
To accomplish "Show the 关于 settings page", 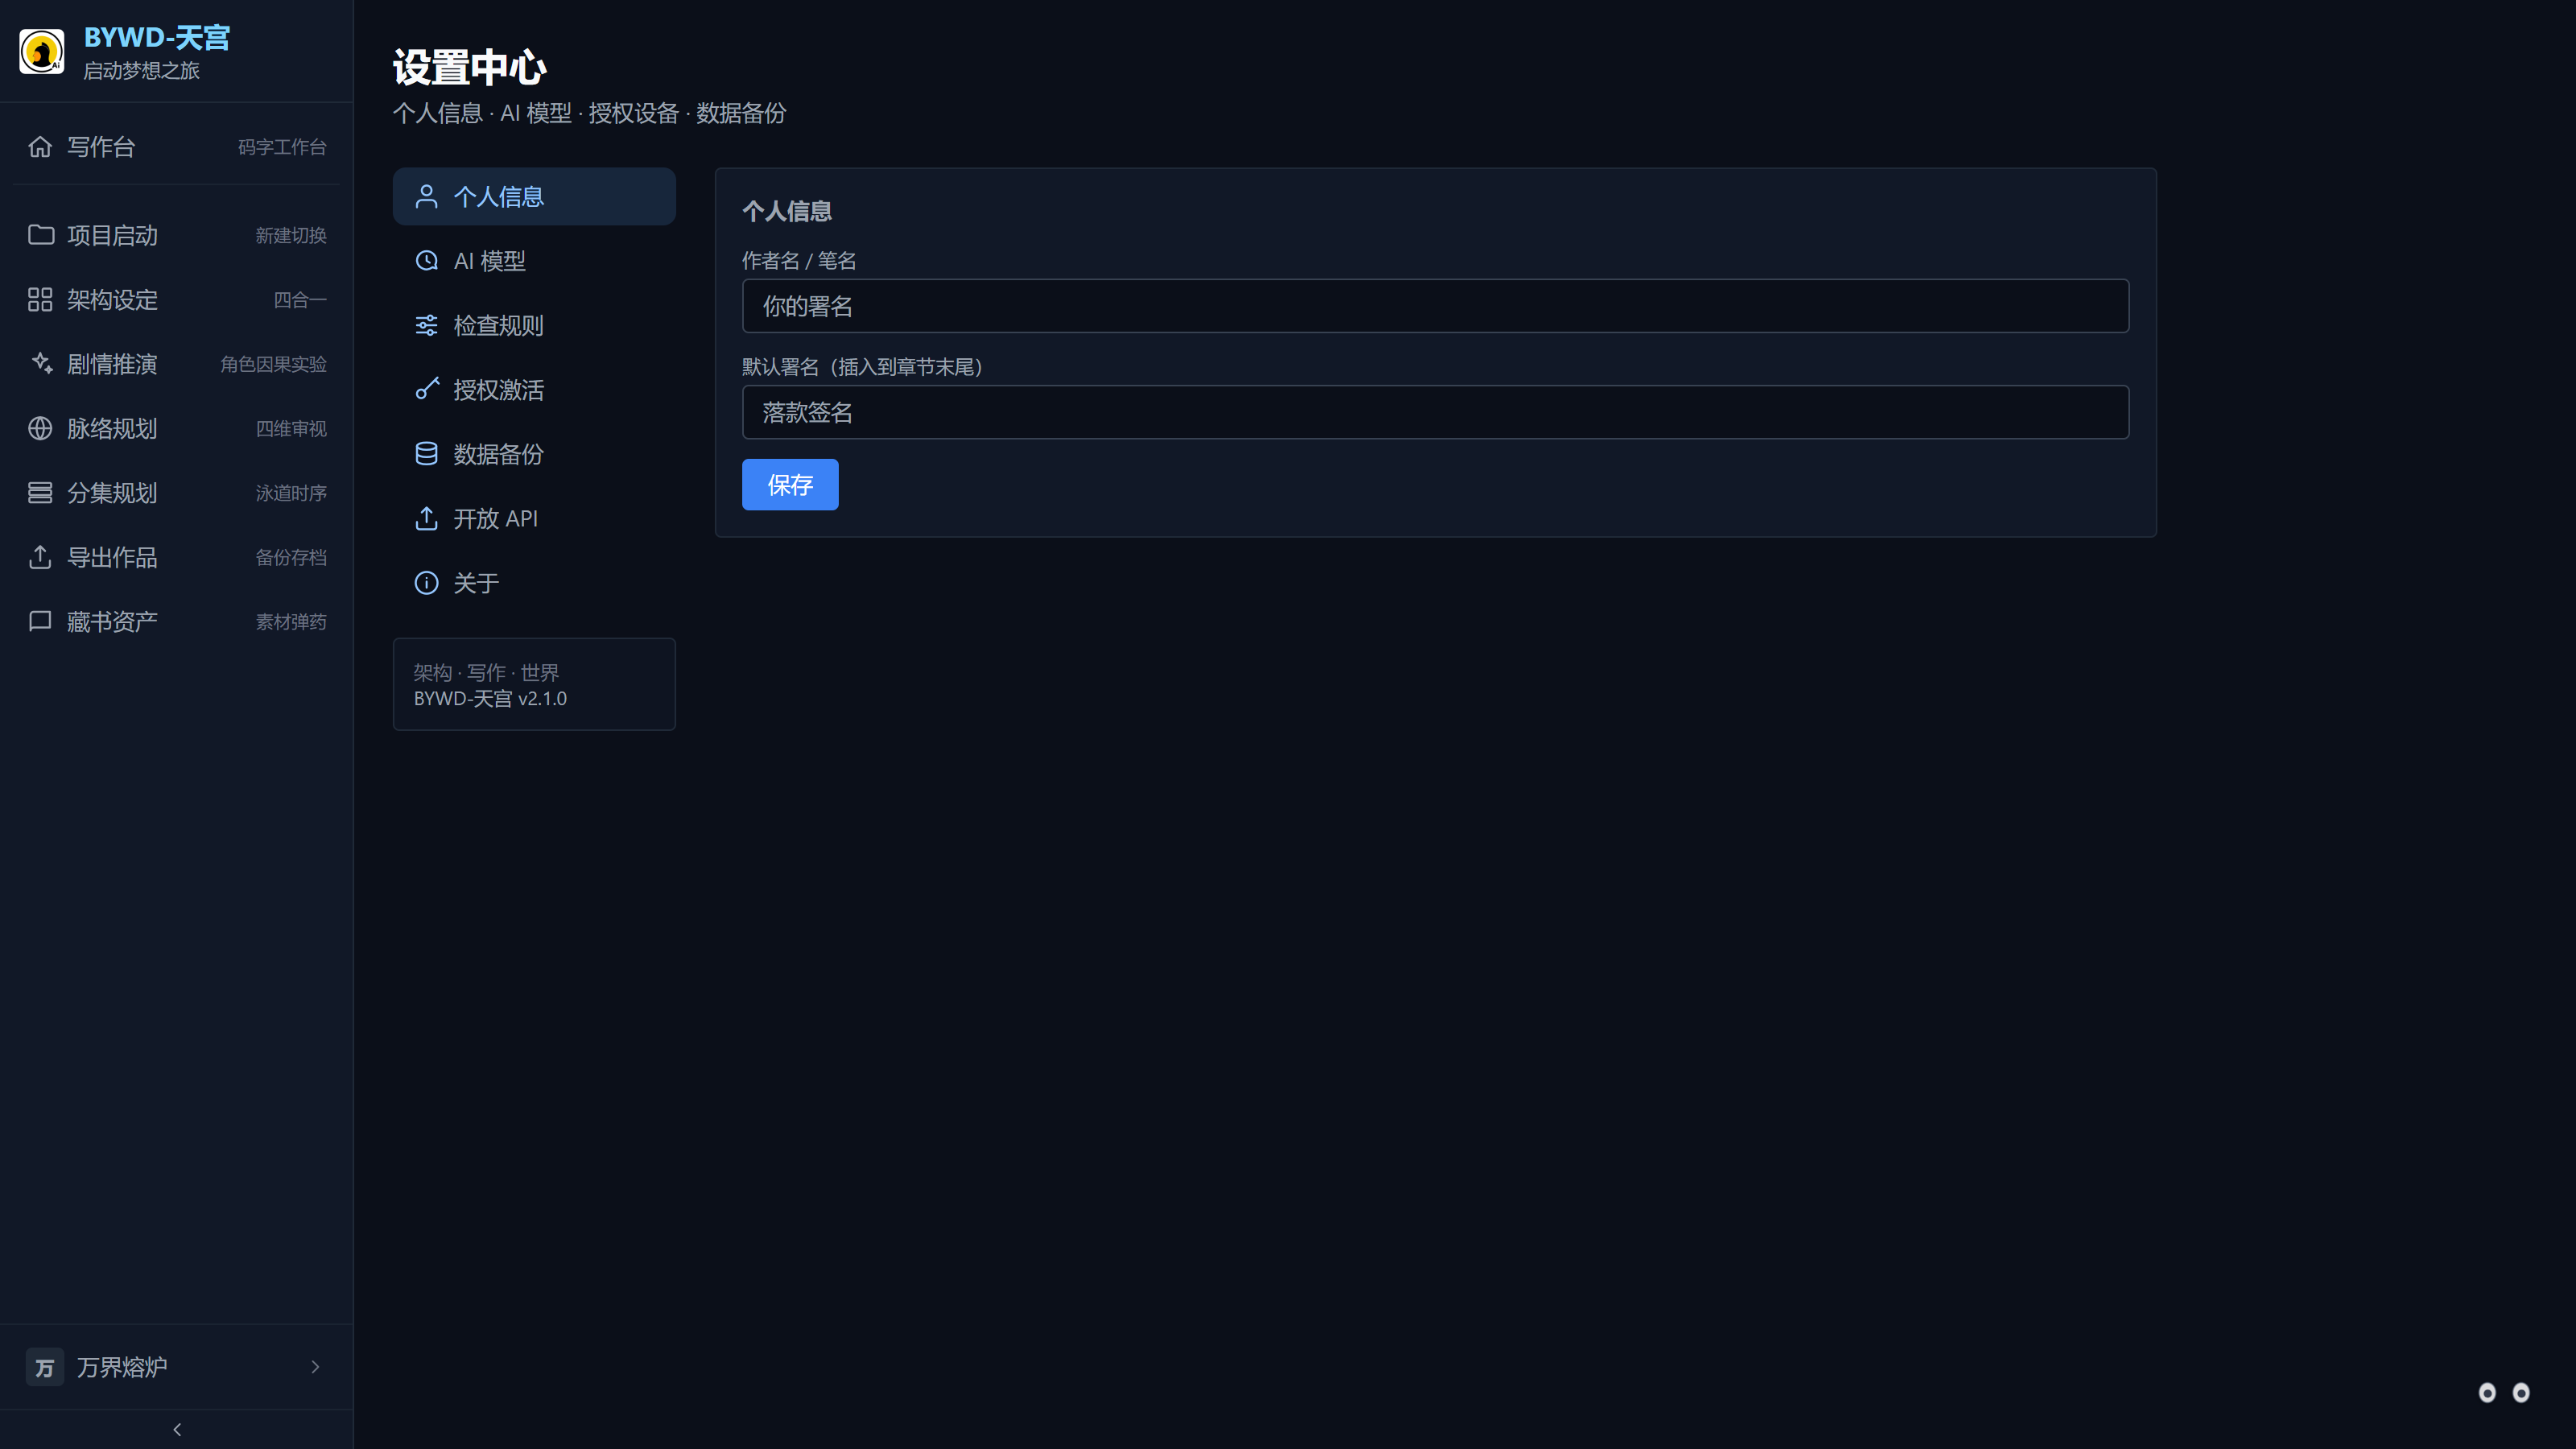I will [x=534, y=583].
